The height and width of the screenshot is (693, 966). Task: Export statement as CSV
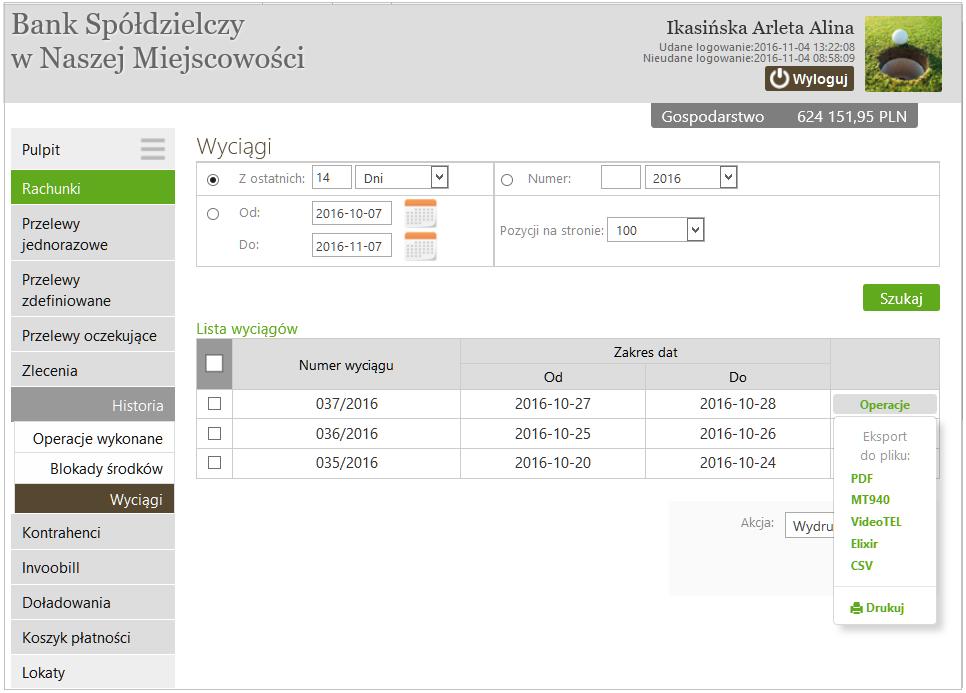pyautogui.click(x=862, y=565)
